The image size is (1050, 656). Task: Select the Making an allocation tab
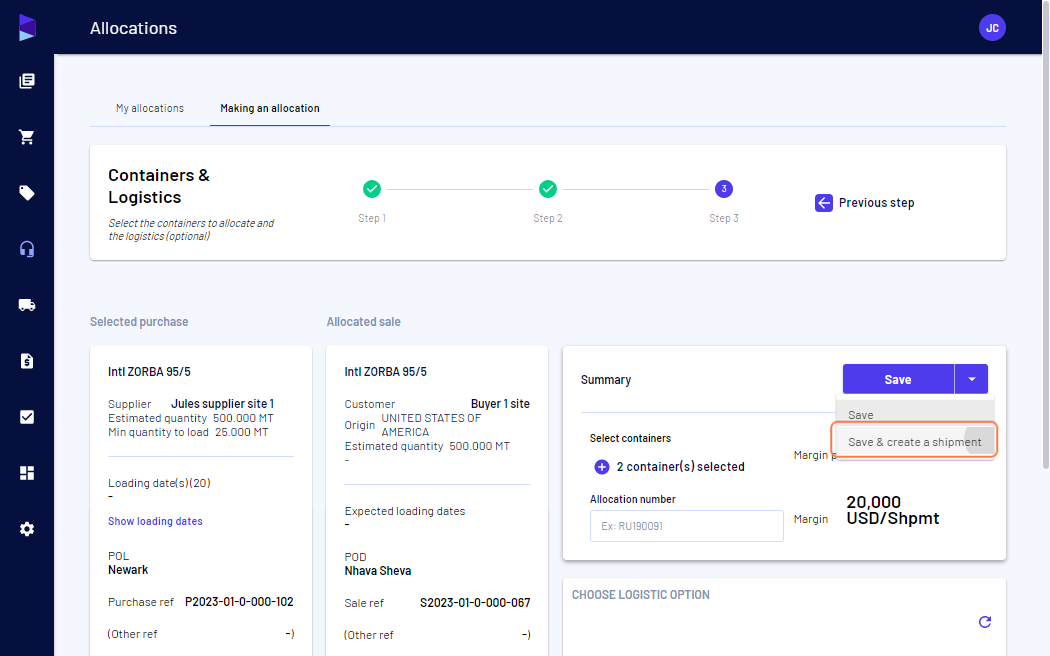(270, 108)
